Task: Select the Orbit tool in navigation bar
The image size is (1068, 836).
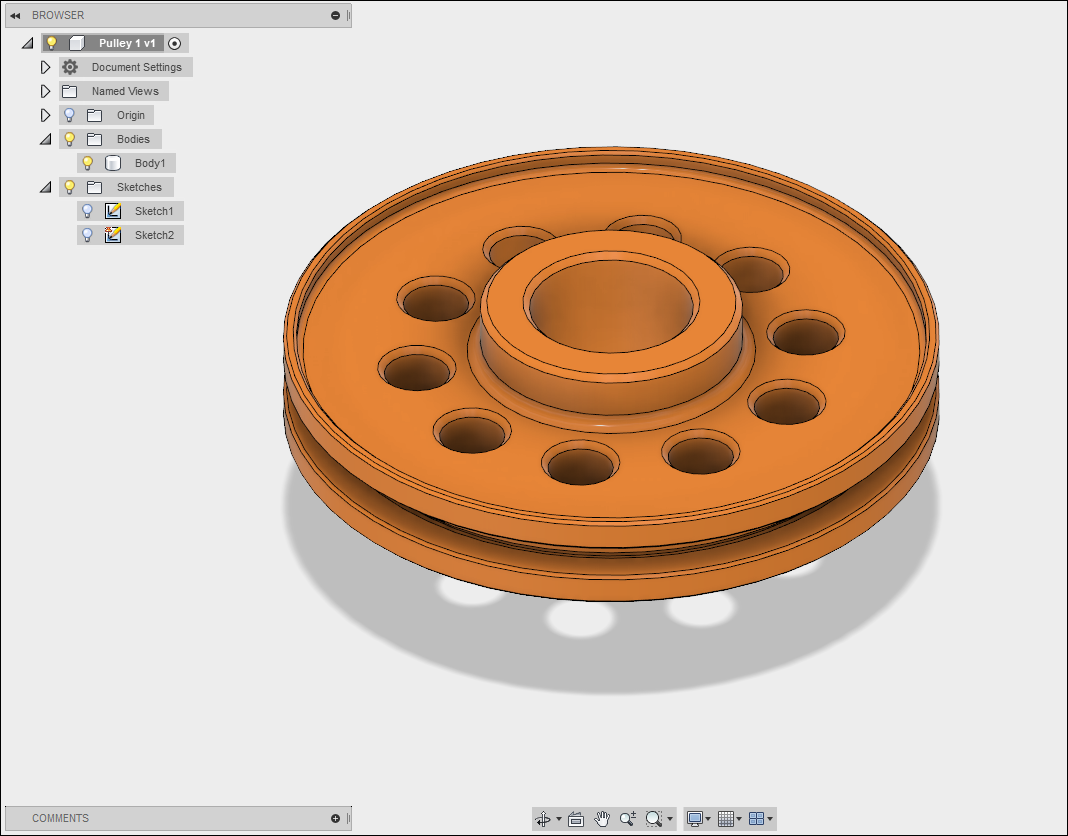Action: (543, 819)
